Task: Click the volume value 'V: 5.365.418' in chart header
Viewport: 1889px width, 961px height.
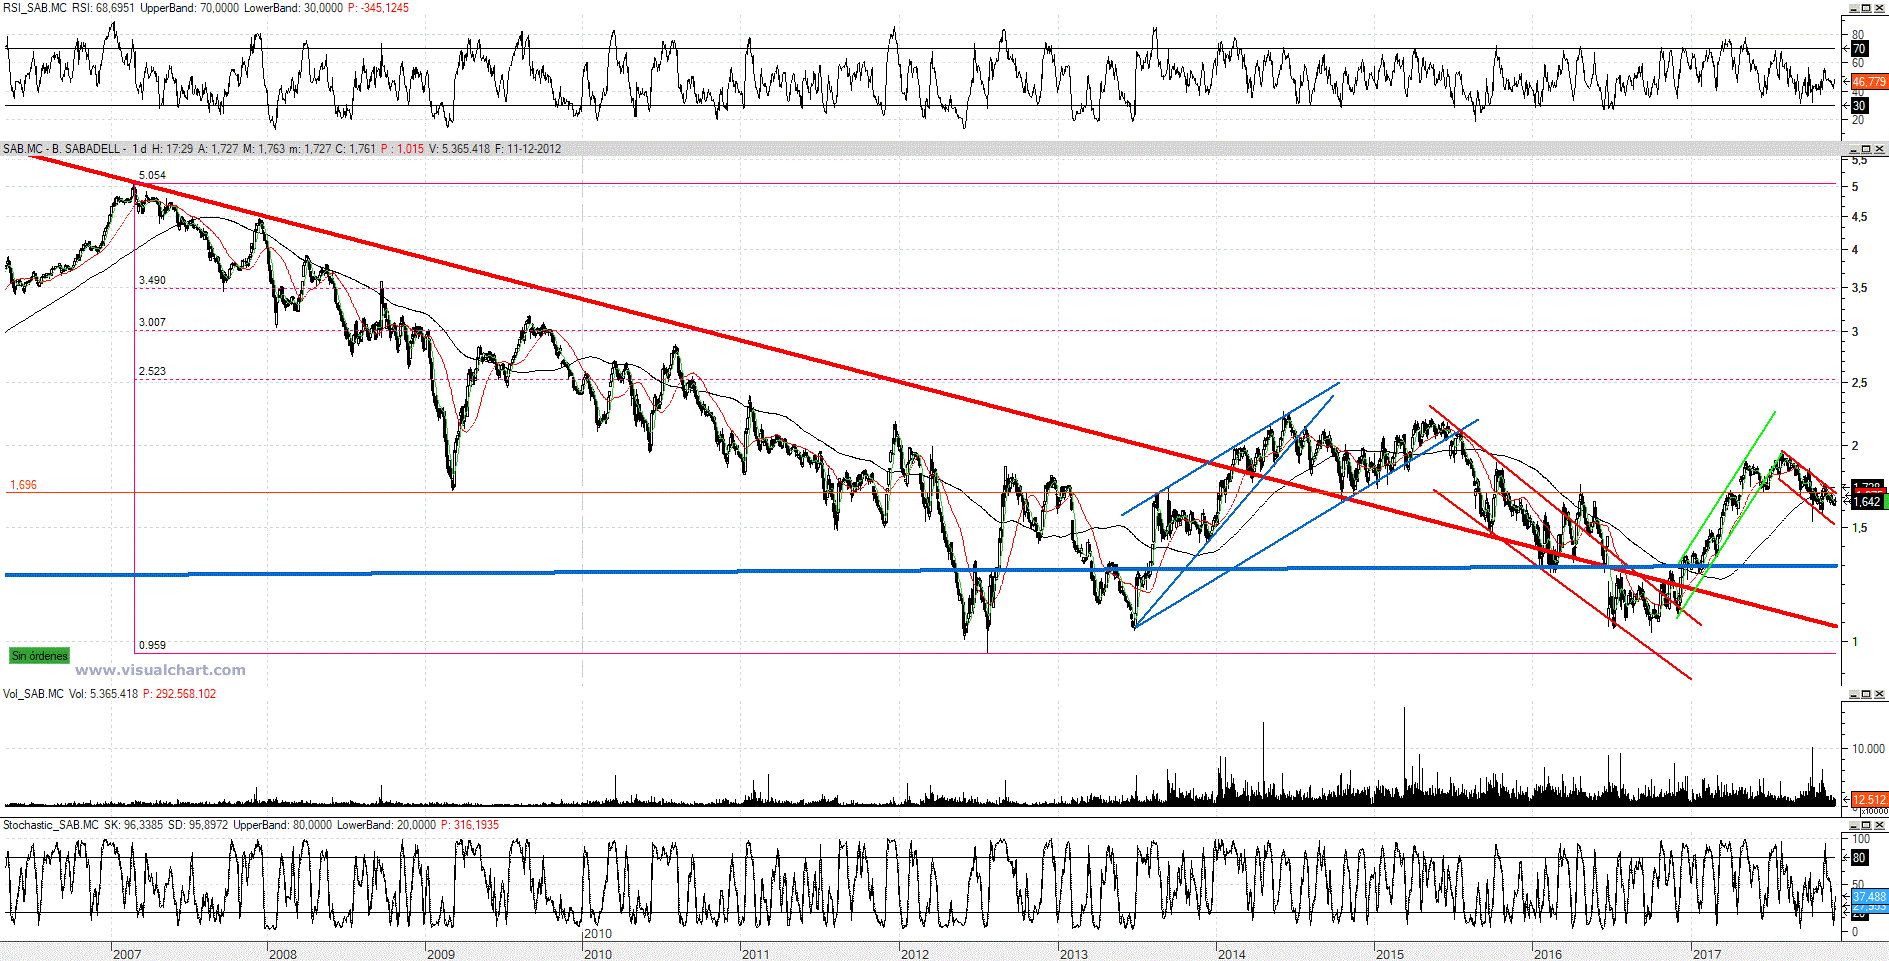Action: (x=460, y=149)
